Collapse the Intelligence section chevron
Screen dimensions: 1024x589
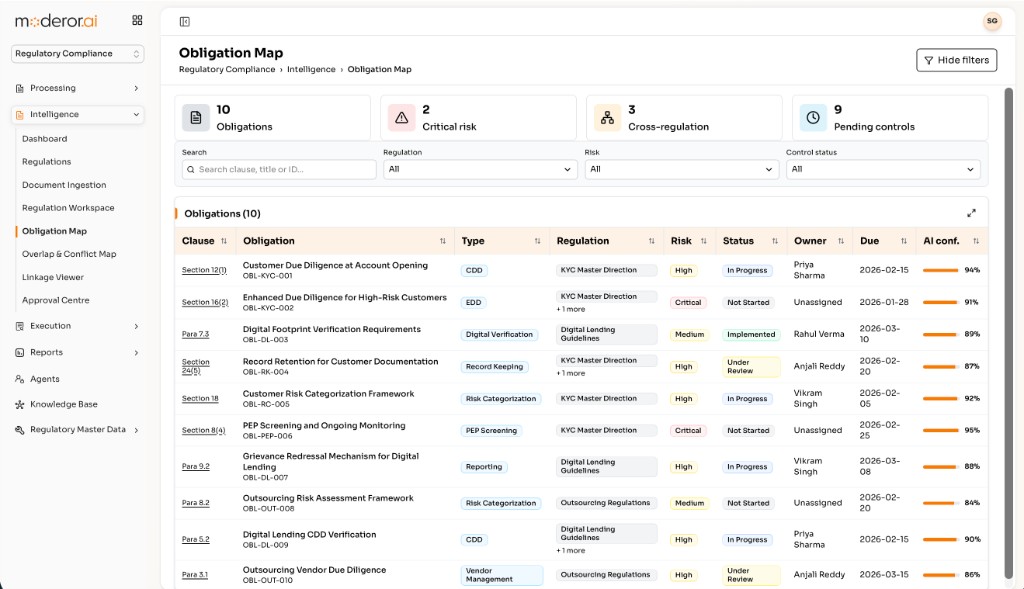point(136,114)
